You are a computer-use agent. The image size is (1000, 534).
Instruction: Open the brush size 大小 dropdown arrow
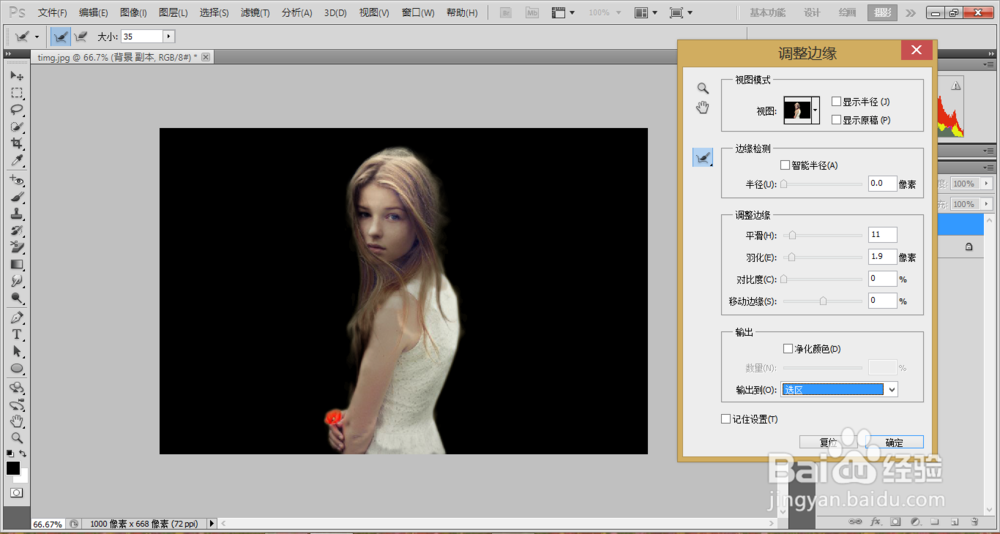(x=168, y=36)
